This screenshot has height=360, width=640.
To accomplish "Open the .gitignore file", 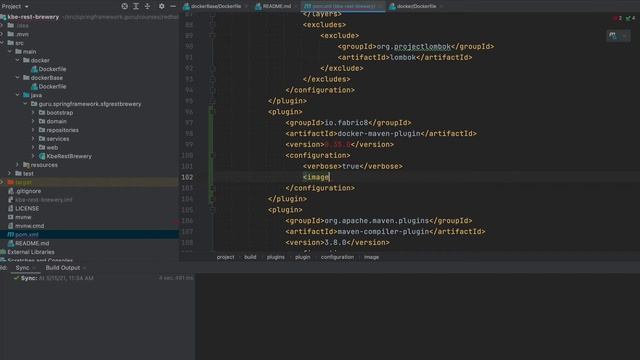I will [x=24, y=191].
